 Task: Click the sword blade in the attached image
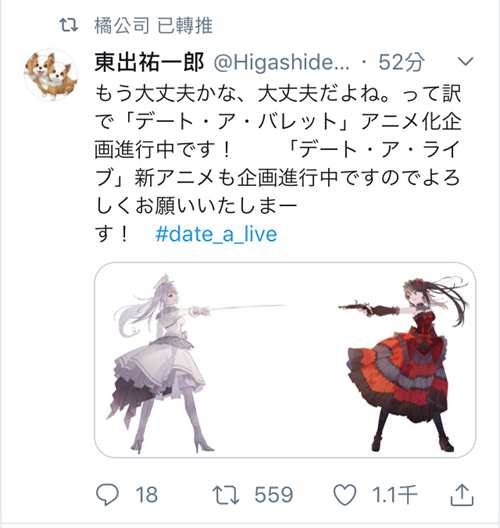click(247, 307)
